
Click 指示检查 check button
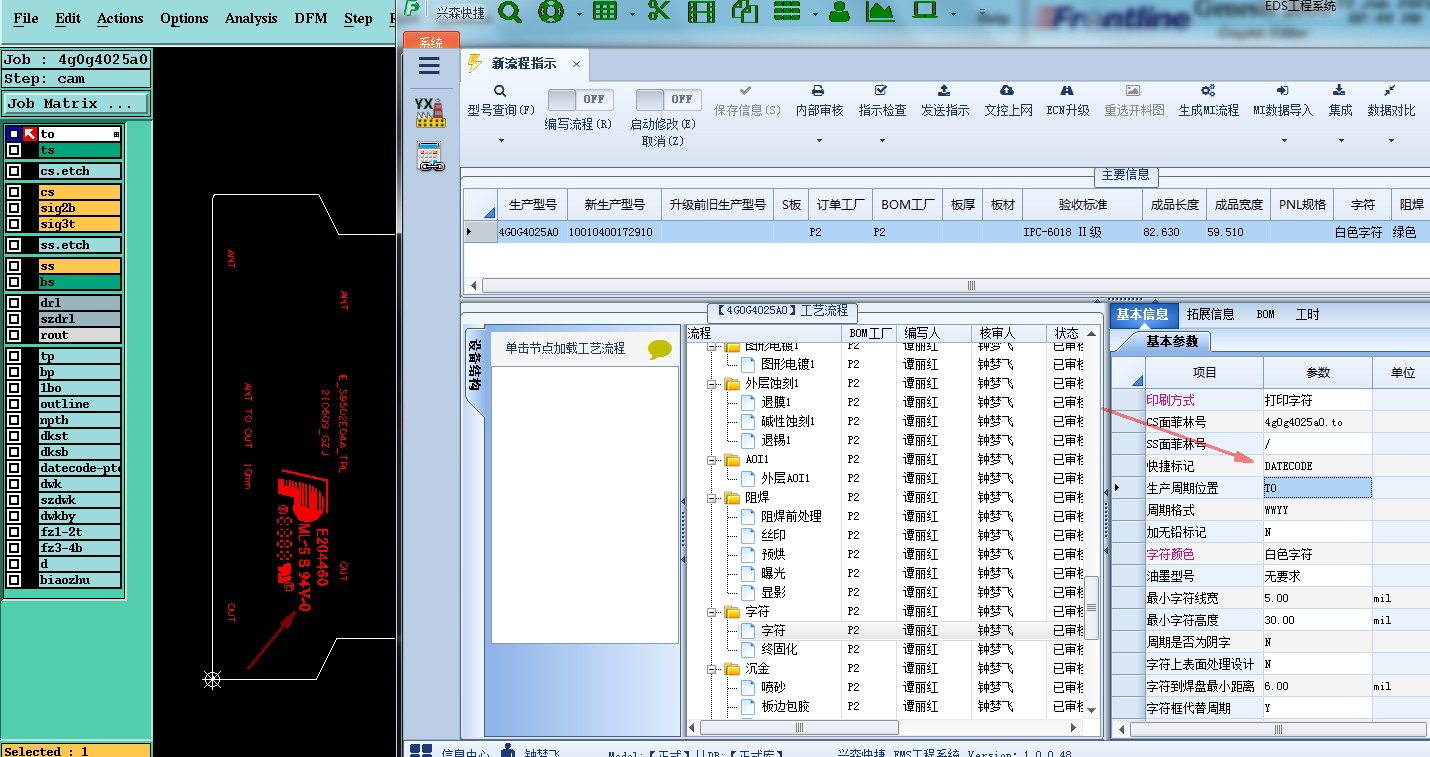[882, 101]
